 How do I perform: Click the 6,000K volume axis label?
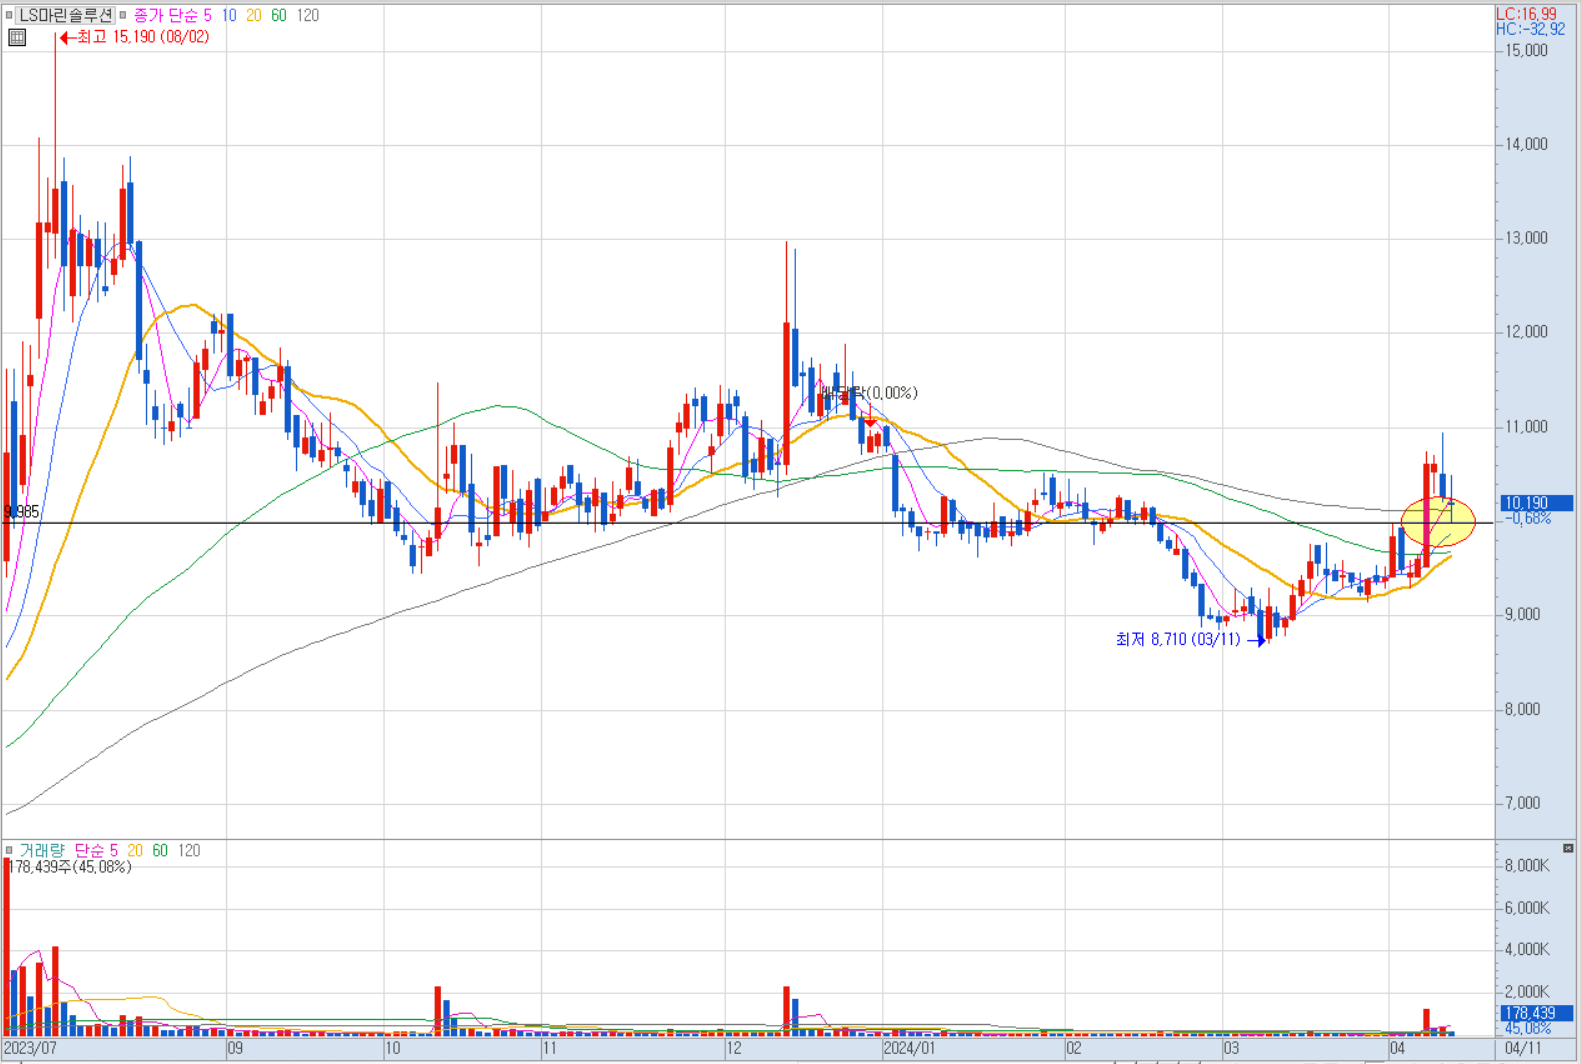pyautogui.click(x=1527, y=908)
